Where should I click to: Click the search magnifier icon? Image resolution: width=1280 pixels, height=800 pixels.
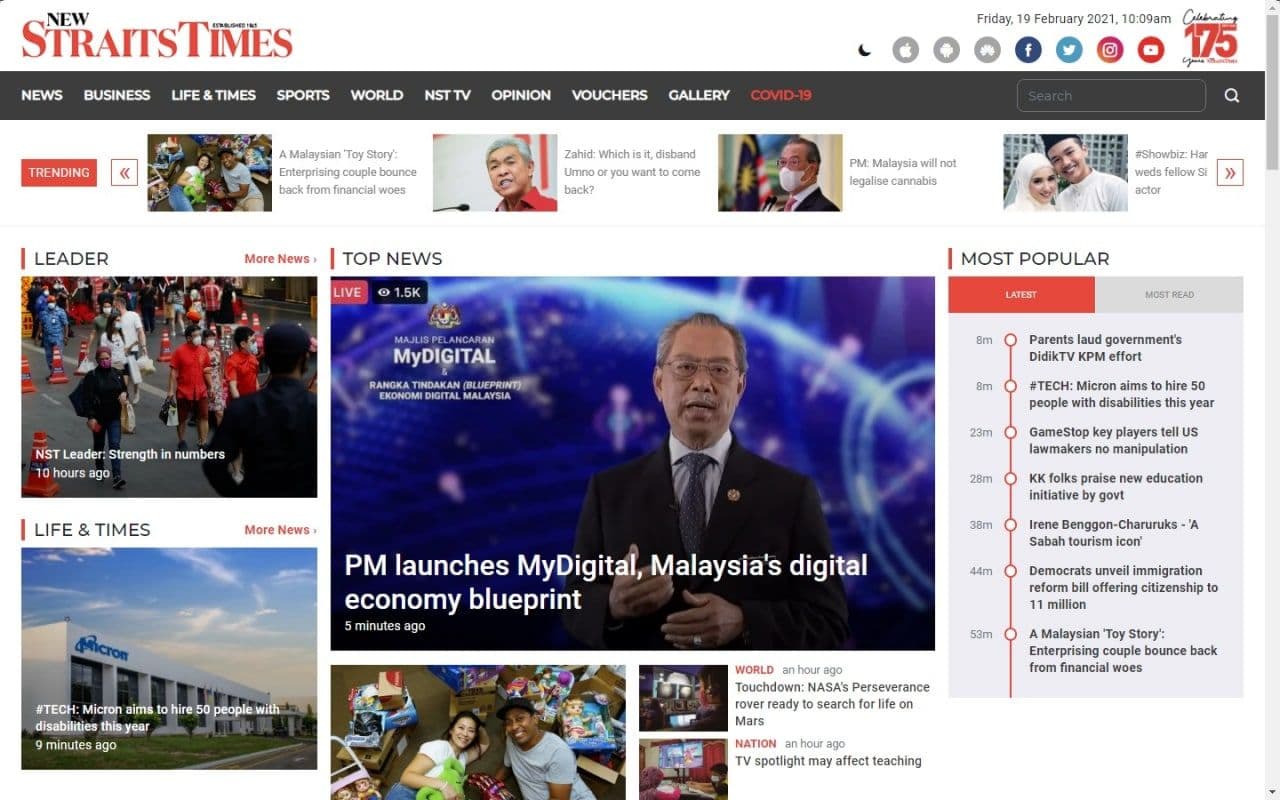tap(1232, 96)
